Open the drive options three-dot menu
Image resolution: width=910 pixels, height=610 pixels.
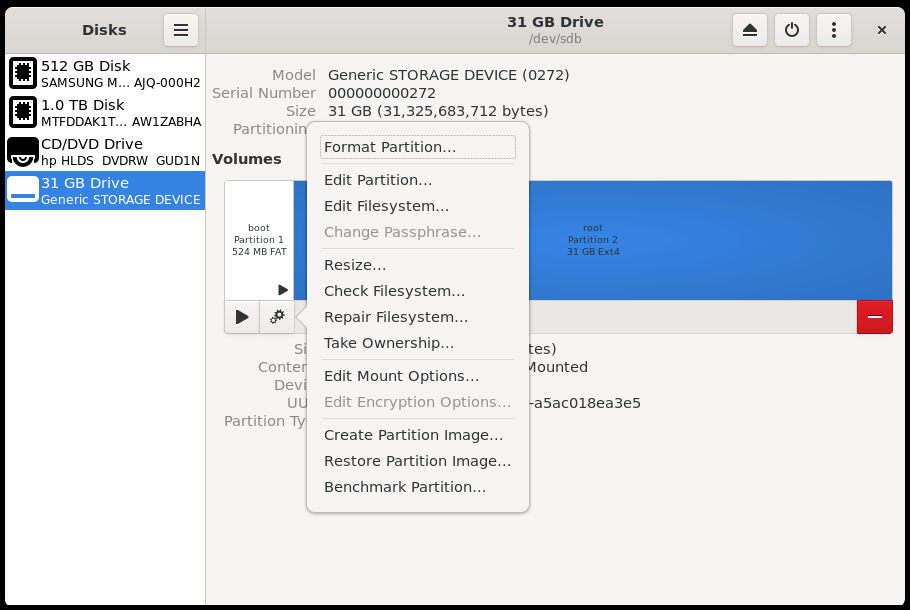coord(834,30)
